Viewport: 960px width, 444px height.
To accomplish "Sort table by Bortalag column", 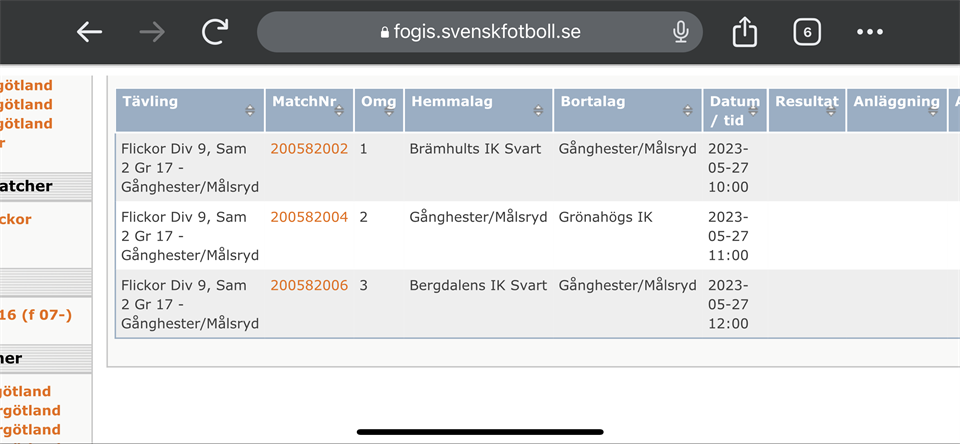I will click(x=627, y=110).
